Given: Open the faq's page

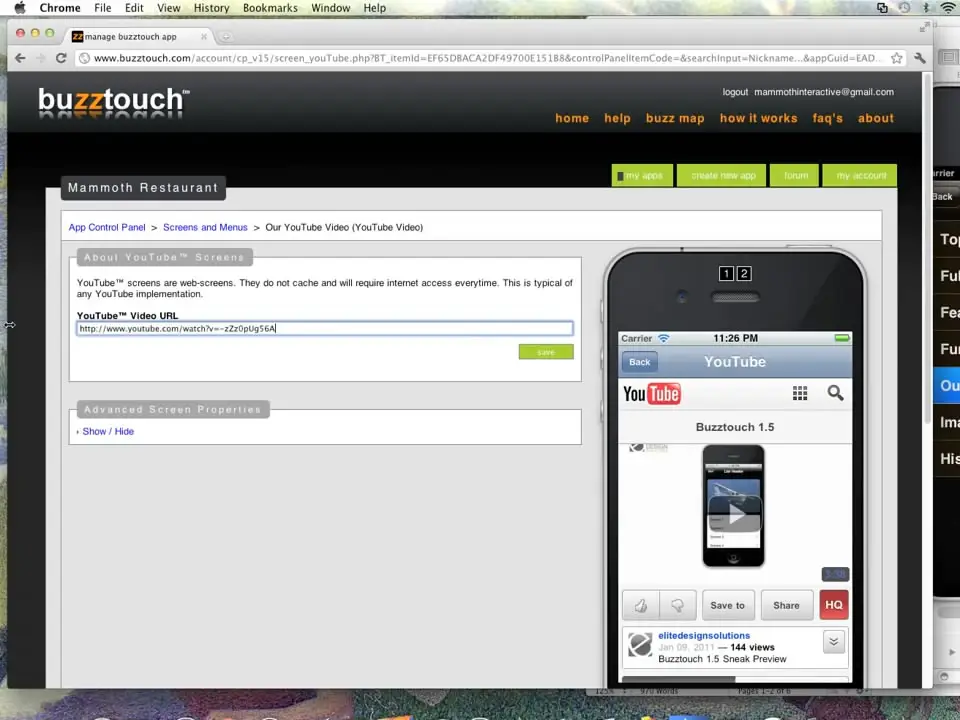Looking at the screenshot, I should (x=827, y=118).
